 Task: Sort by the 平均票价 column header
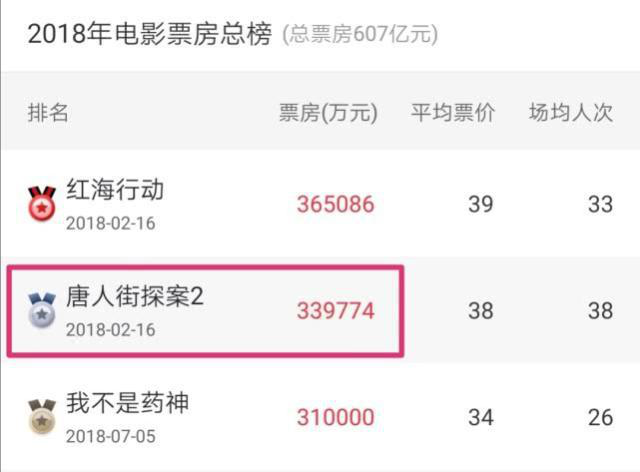(453, 112)
